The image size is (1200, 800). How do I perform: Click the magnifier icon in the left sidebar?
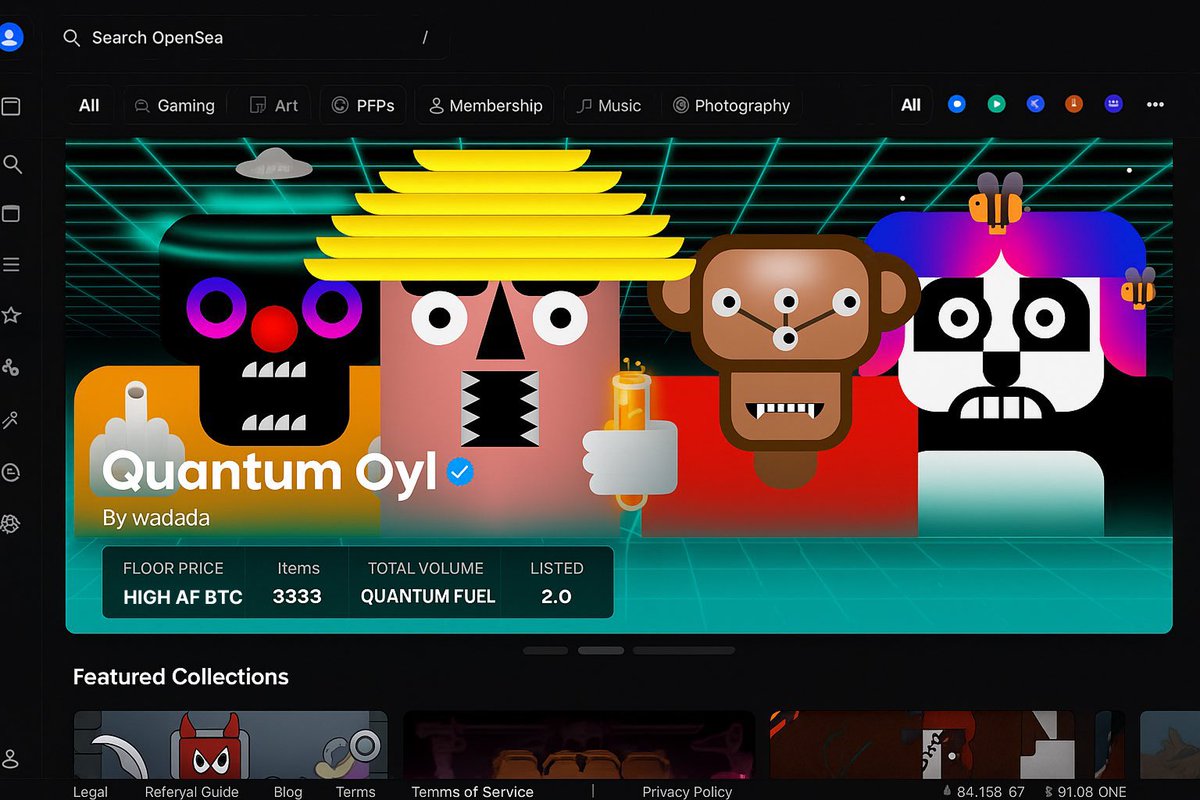tap(12, 164)
